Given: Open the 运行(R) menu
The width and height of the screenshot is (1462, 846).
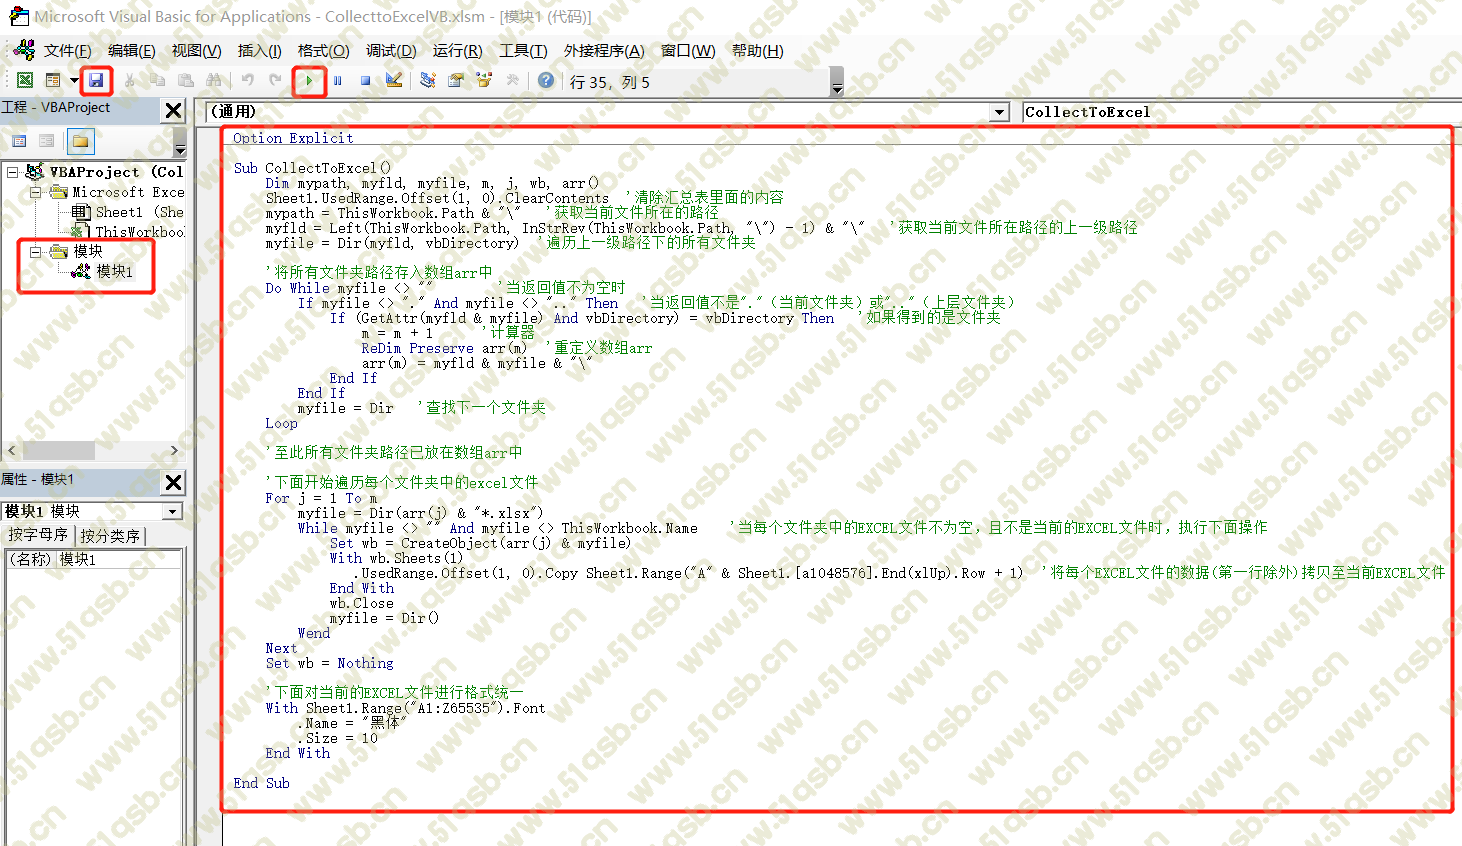Looking at the screenshot, I should (457, 51).
